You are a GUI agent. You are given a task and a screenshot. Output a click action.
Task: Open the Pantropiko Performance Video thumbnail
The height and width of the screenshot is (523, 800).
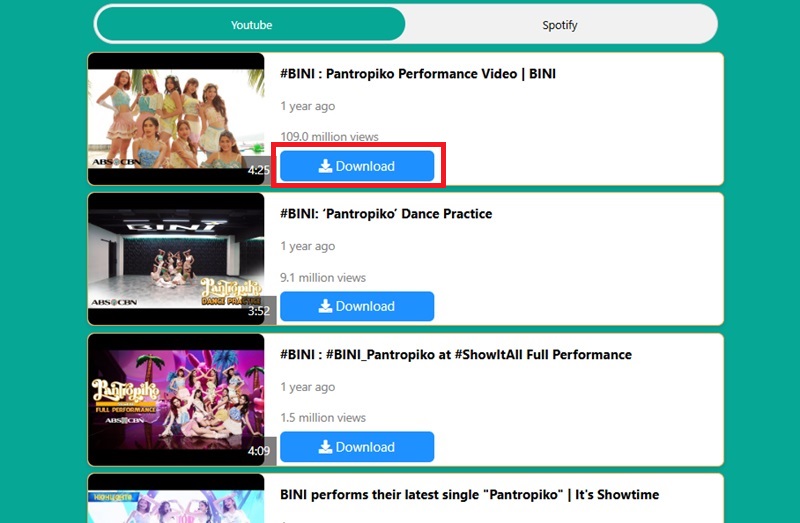pos(176,119)
